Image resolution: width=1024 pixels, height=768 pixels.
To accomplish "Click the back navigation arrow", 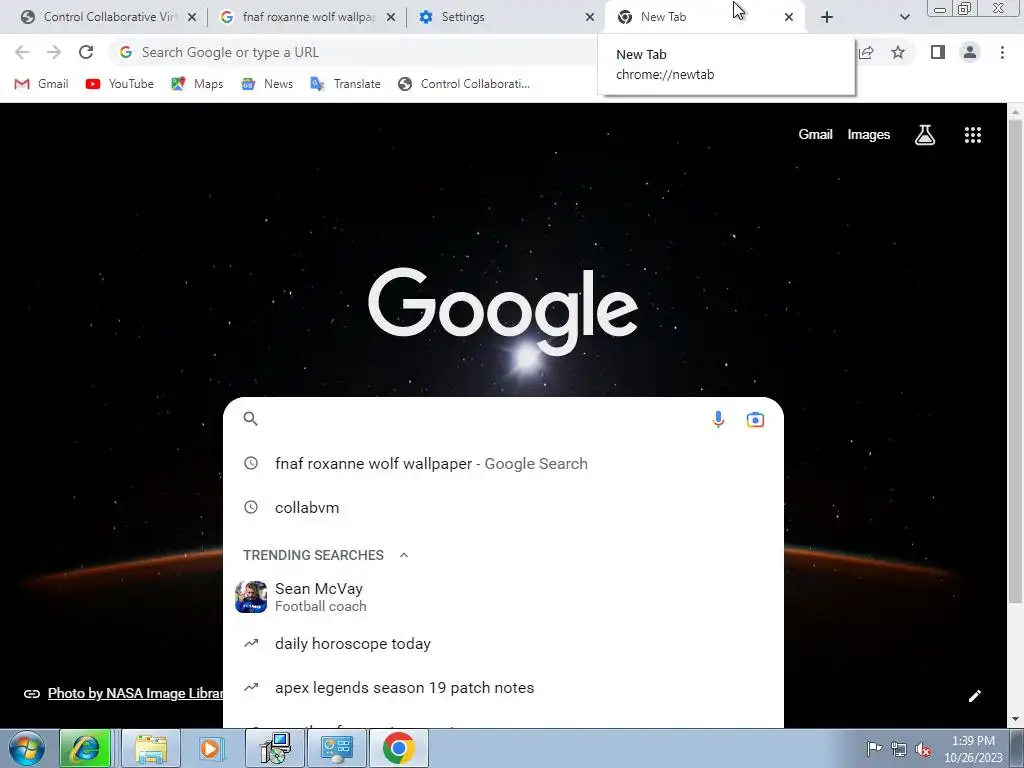I will point(22,52).
